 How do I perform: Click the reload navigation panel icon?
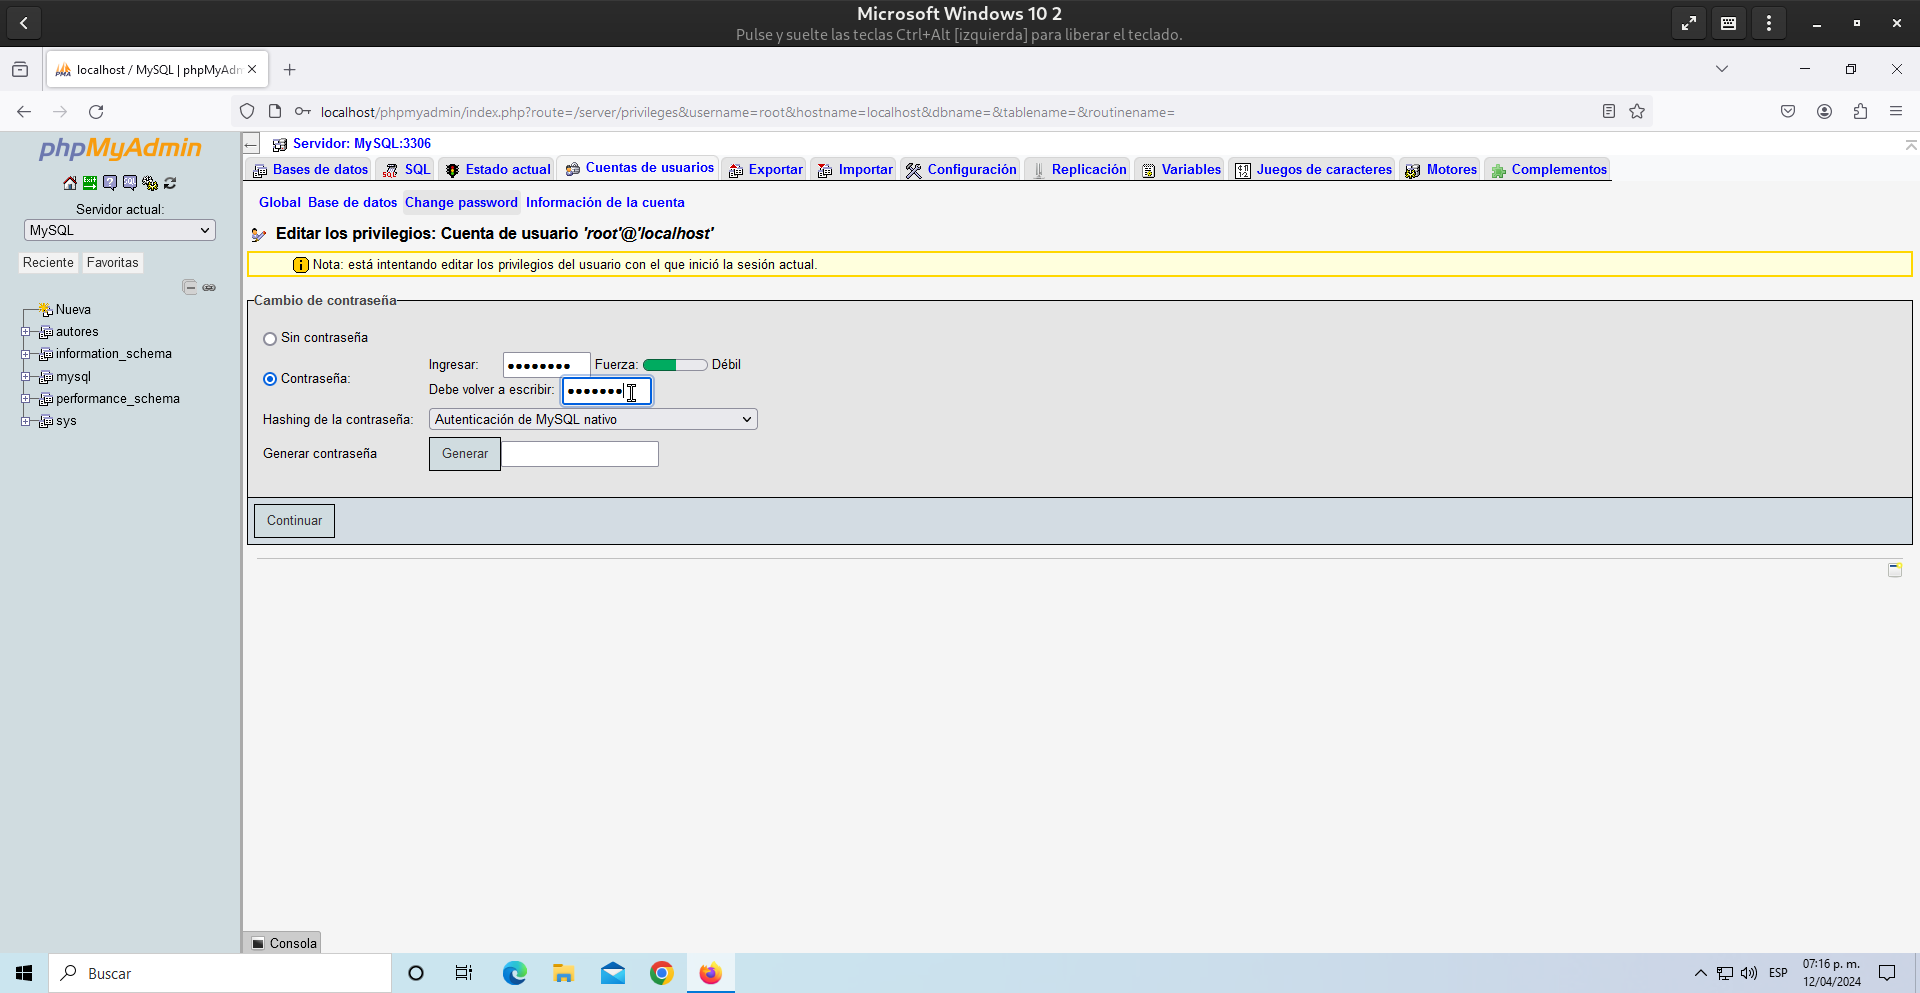point(170,183)
